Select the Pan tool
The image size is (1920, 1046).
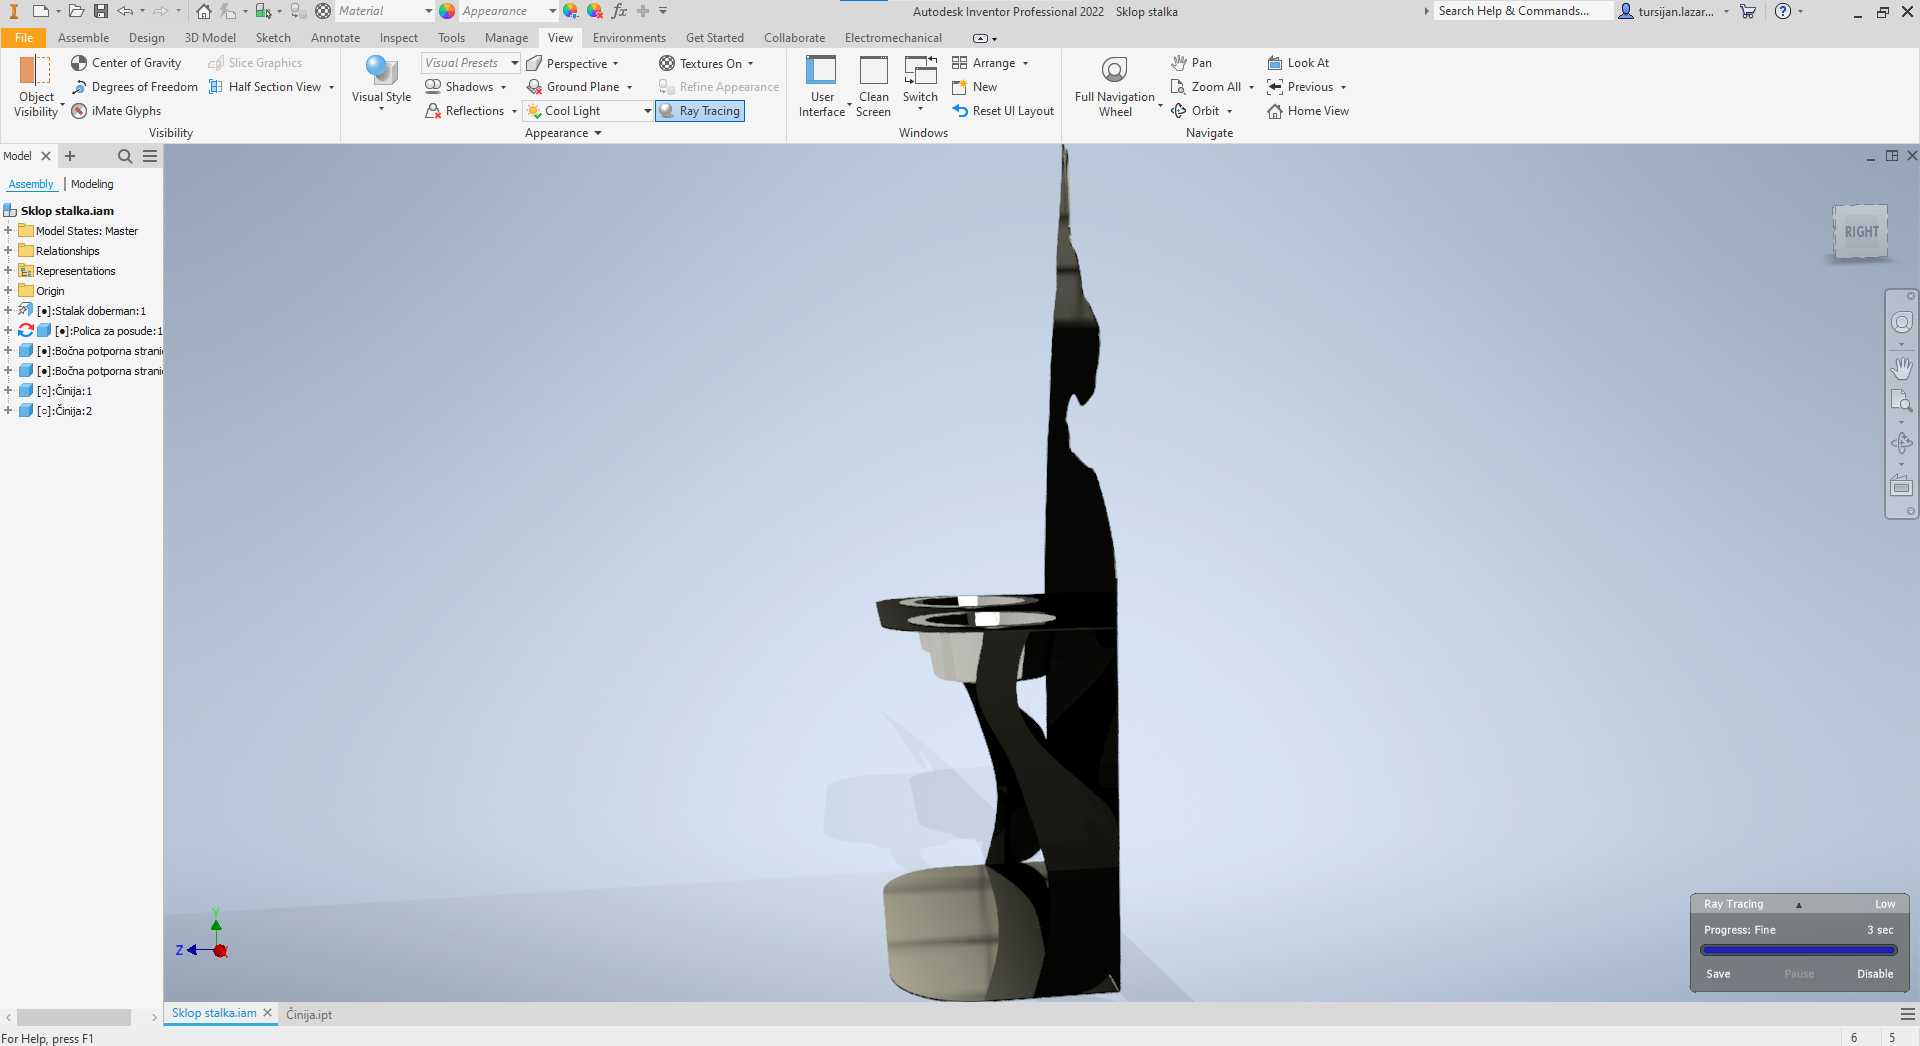pos(1191,63)
